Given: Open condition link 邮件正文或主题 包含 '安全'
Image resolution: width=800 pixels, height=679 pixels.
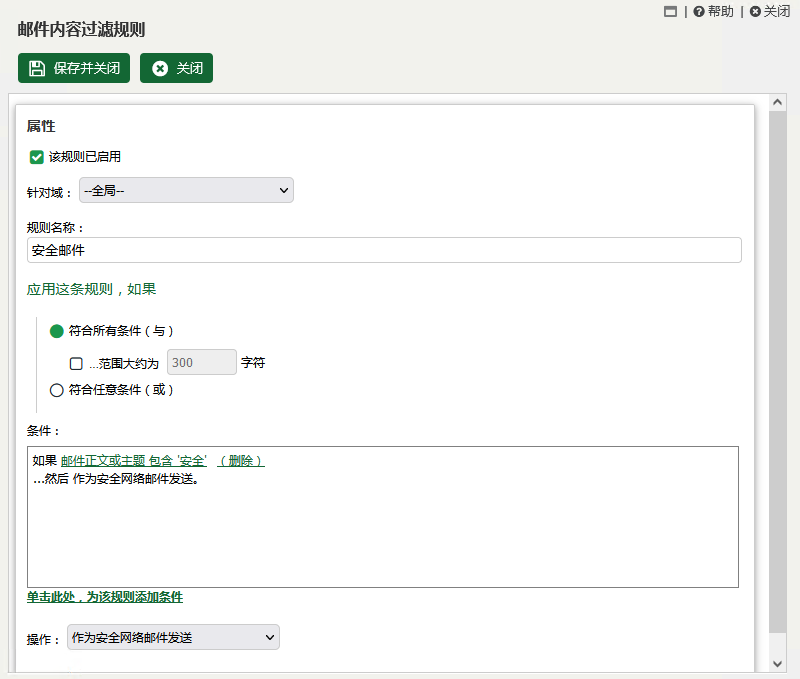Looking at the screenshot, I should [134, 461].
